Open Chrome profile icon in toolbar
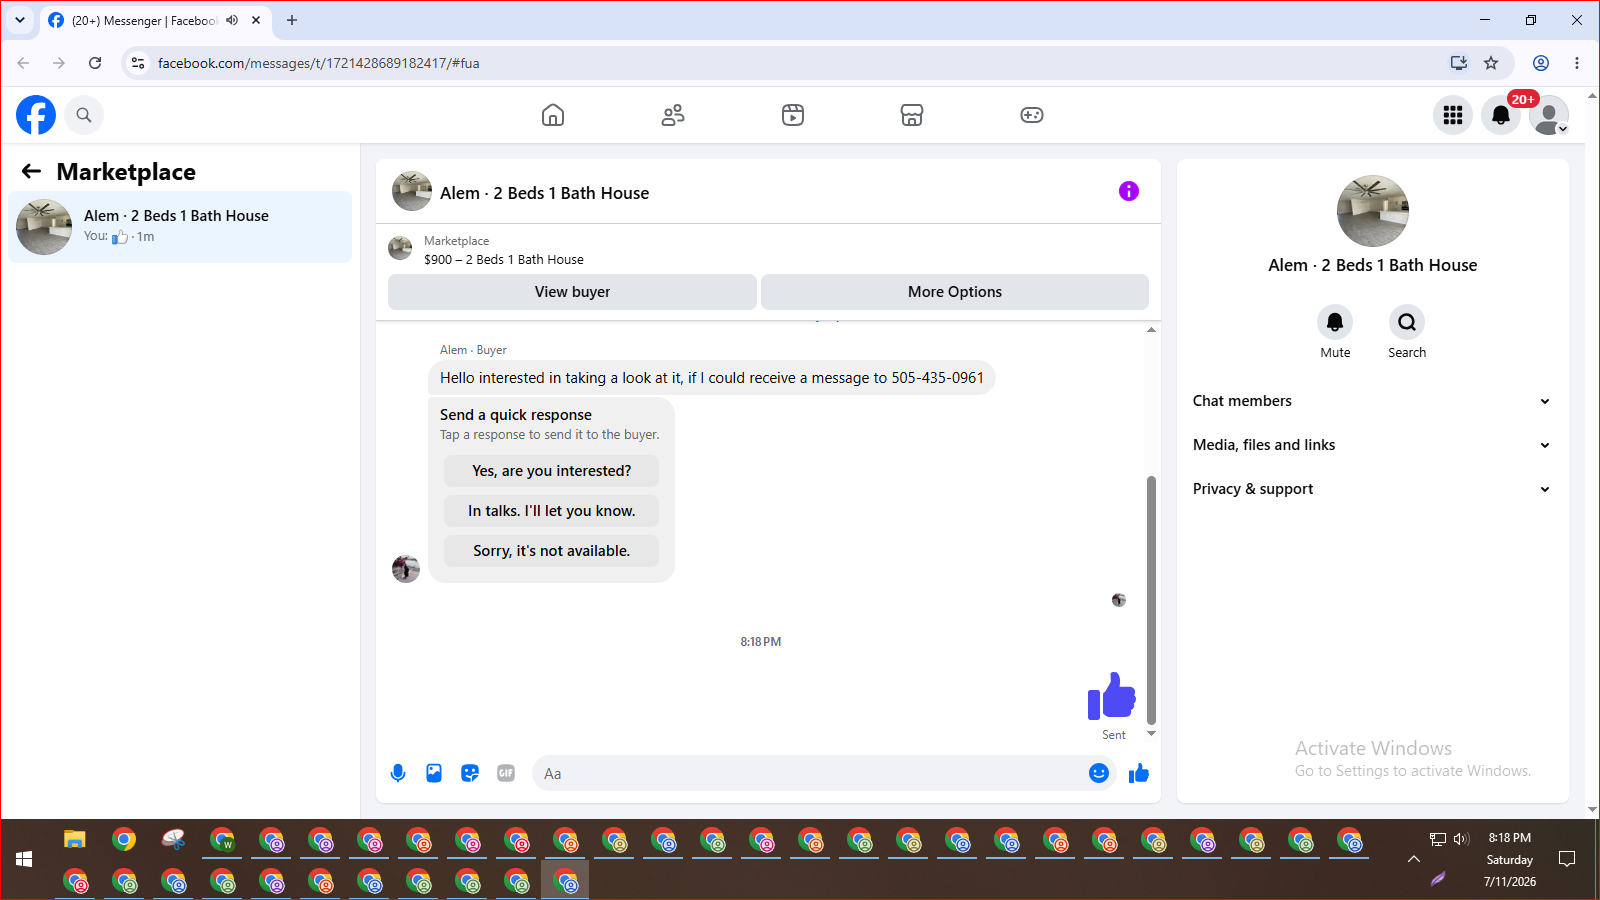Image resolution: width=1600 pixels, height=900 pixels. point(1541,63)
